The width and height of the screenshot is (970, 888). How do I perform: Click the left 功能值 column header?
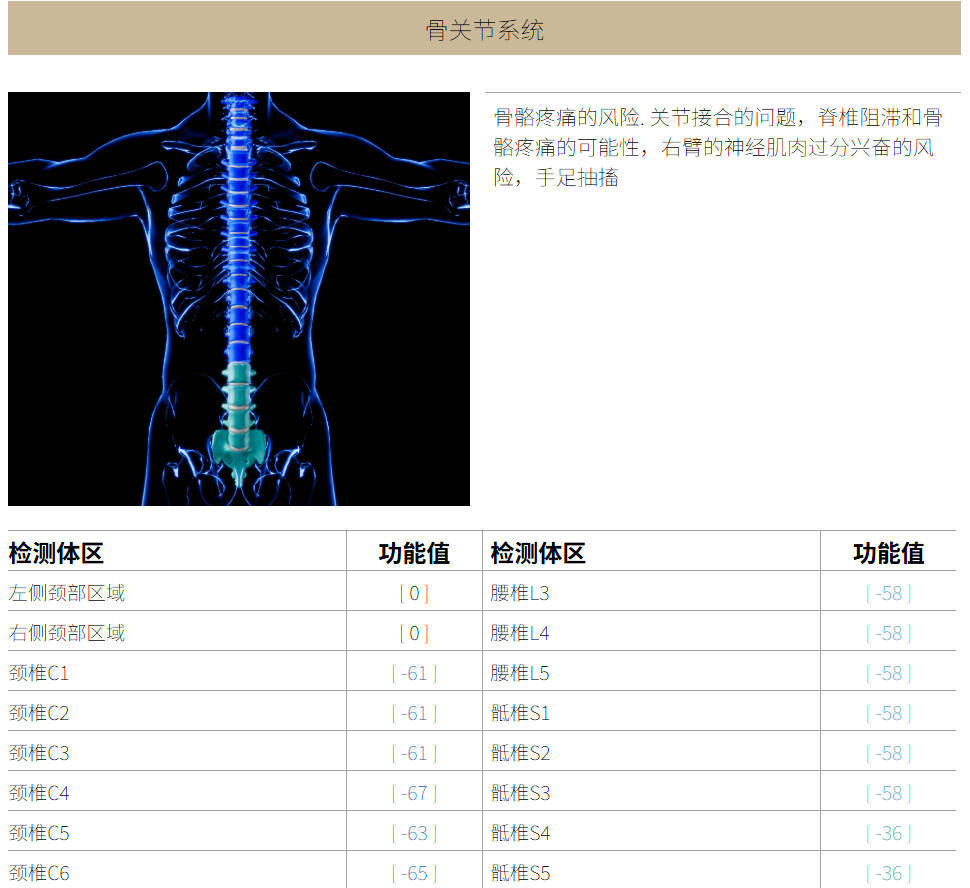point(414,553)
